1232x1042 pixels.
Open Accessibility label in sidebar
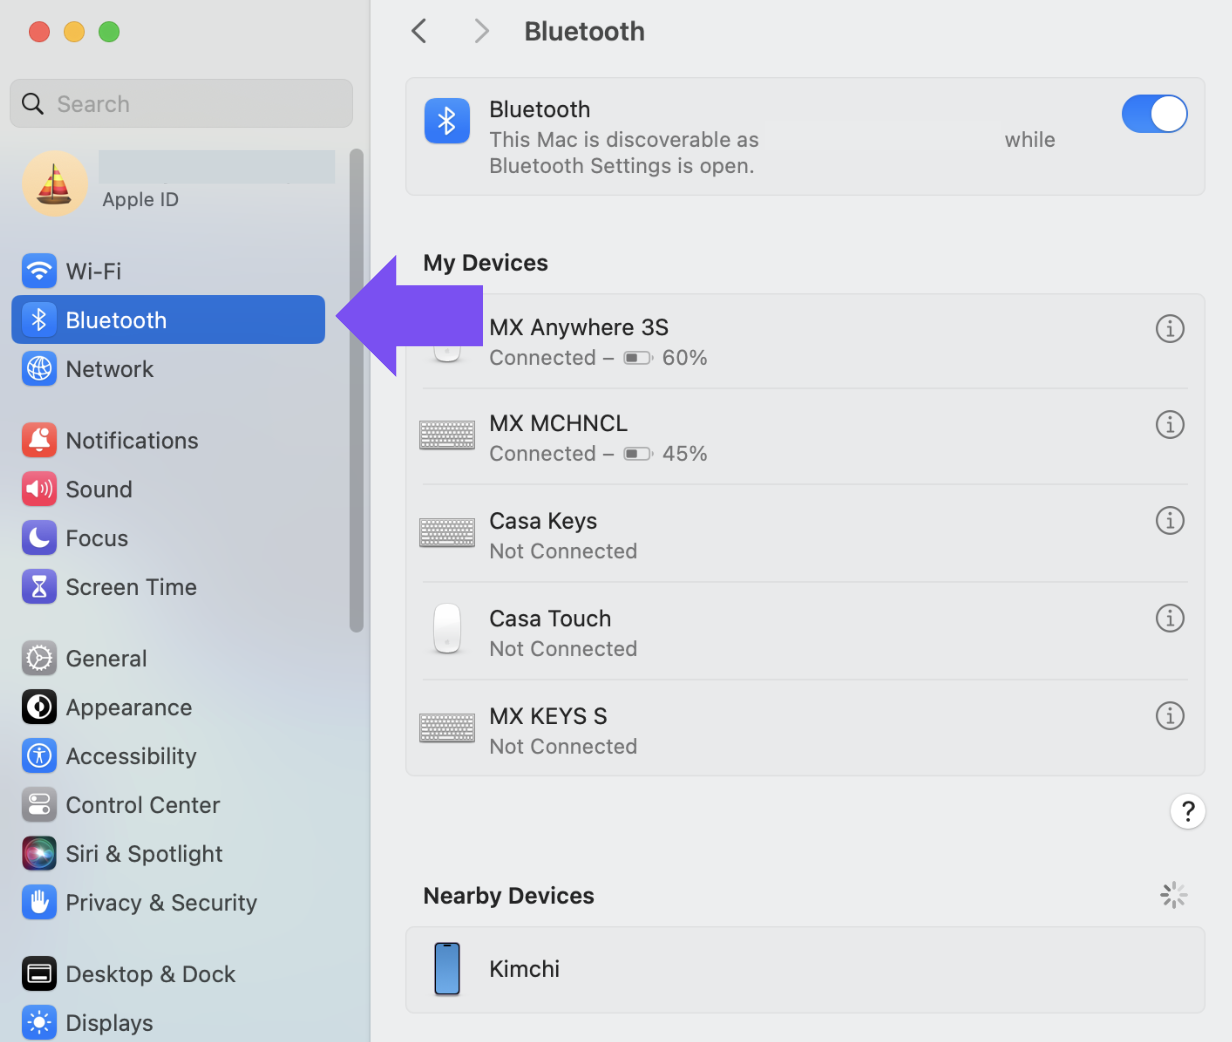pyautogui.click(x=131, y=756)
